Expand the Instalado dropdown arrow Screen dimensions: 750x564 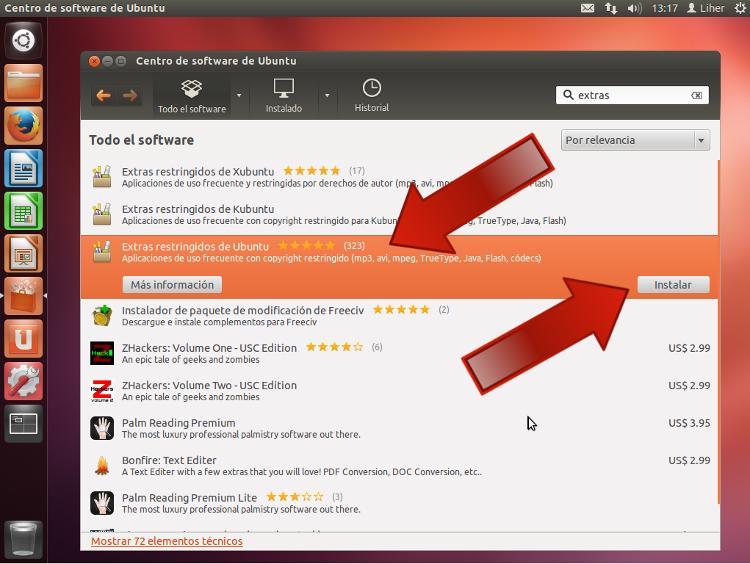click(327, 95)
